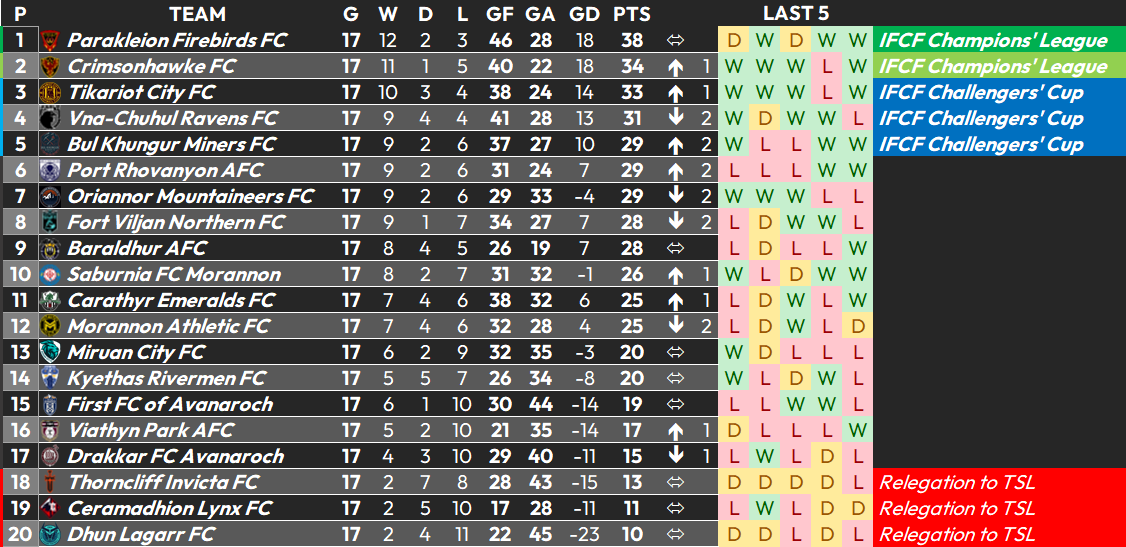Click the TEAM column header
This screenshot has height=547, width=1126.
pyautogui.click(x=197, y=14)
